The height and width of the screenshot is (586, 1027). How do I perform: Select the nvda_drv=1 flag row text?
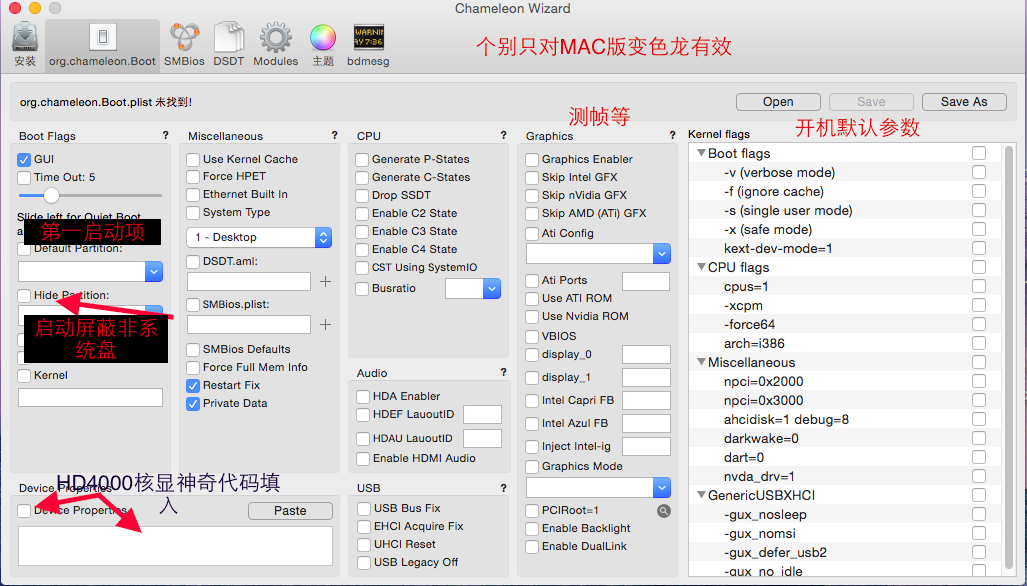coord(759,476)
